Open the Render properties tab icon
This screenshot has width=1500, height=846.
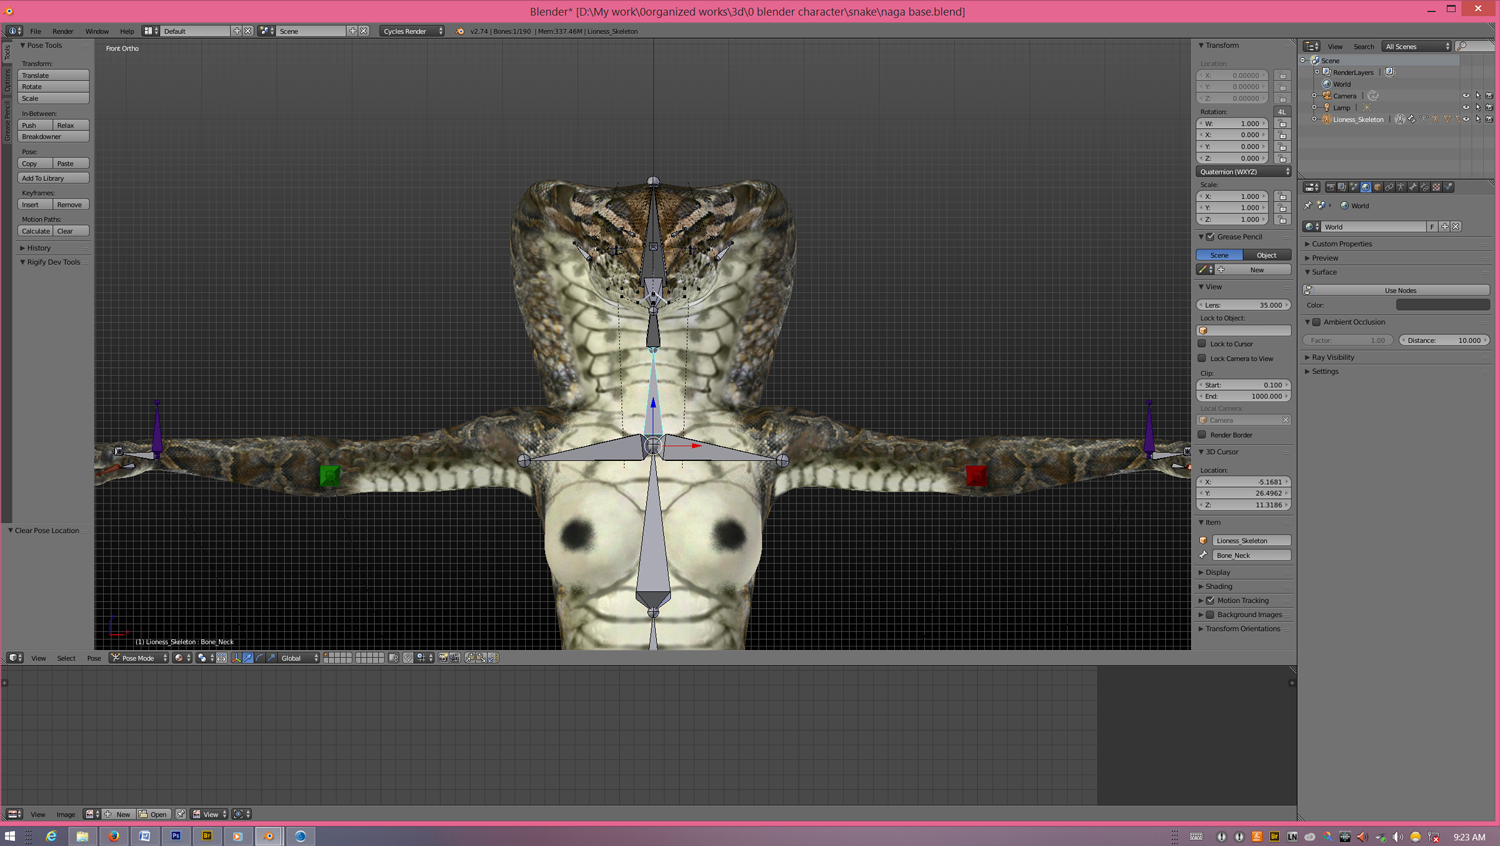[x=1330, y=187]
